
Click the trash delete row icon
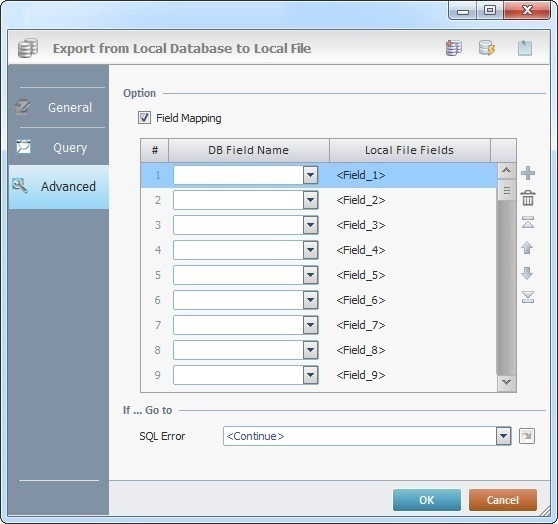pyautogui.click(x=528, y=198)
